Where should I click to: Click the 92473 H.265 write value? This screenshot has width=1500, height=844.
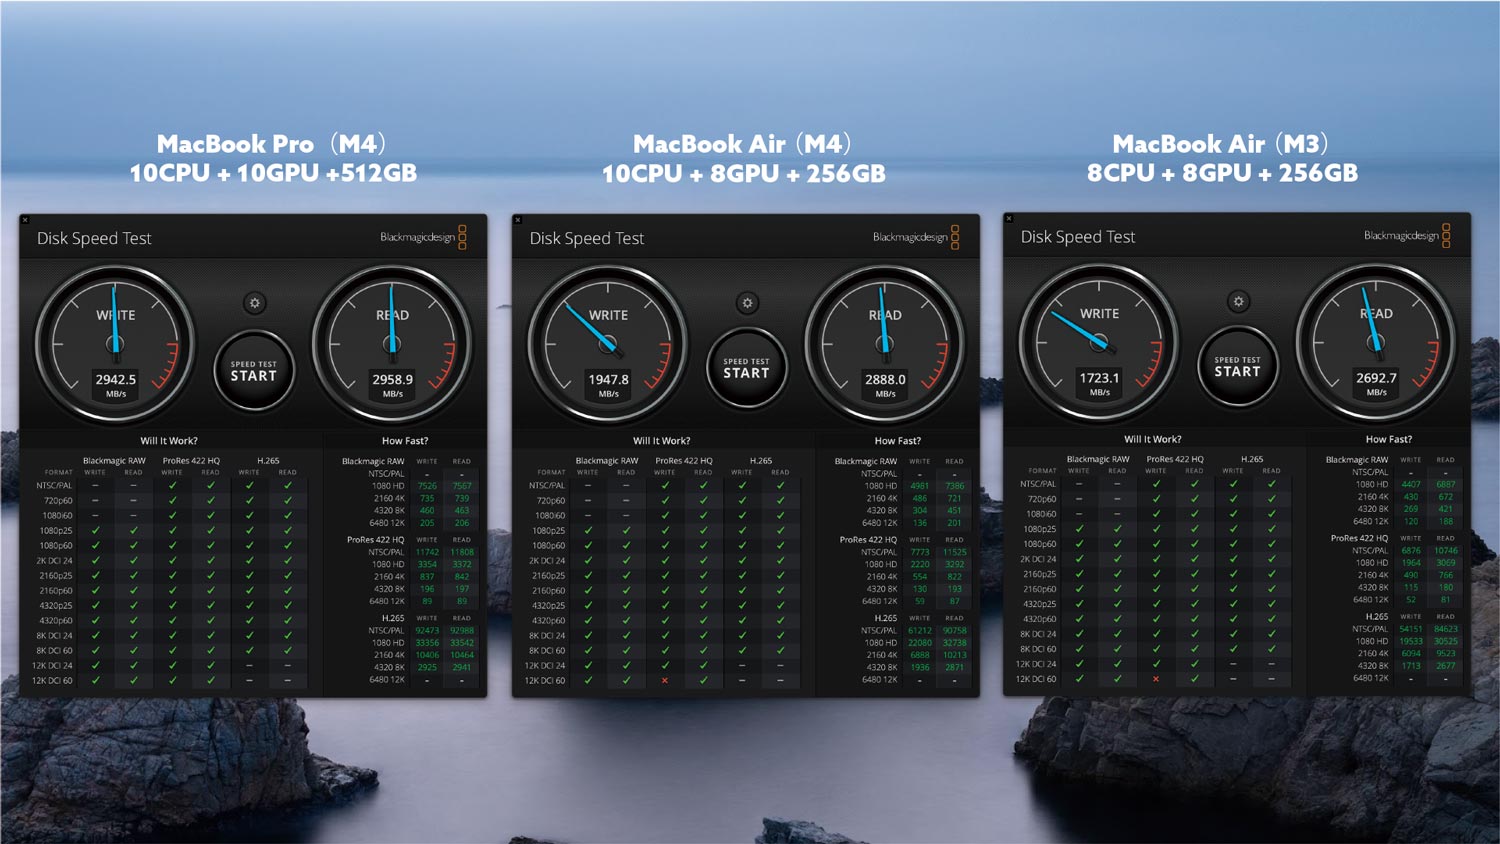427,631
